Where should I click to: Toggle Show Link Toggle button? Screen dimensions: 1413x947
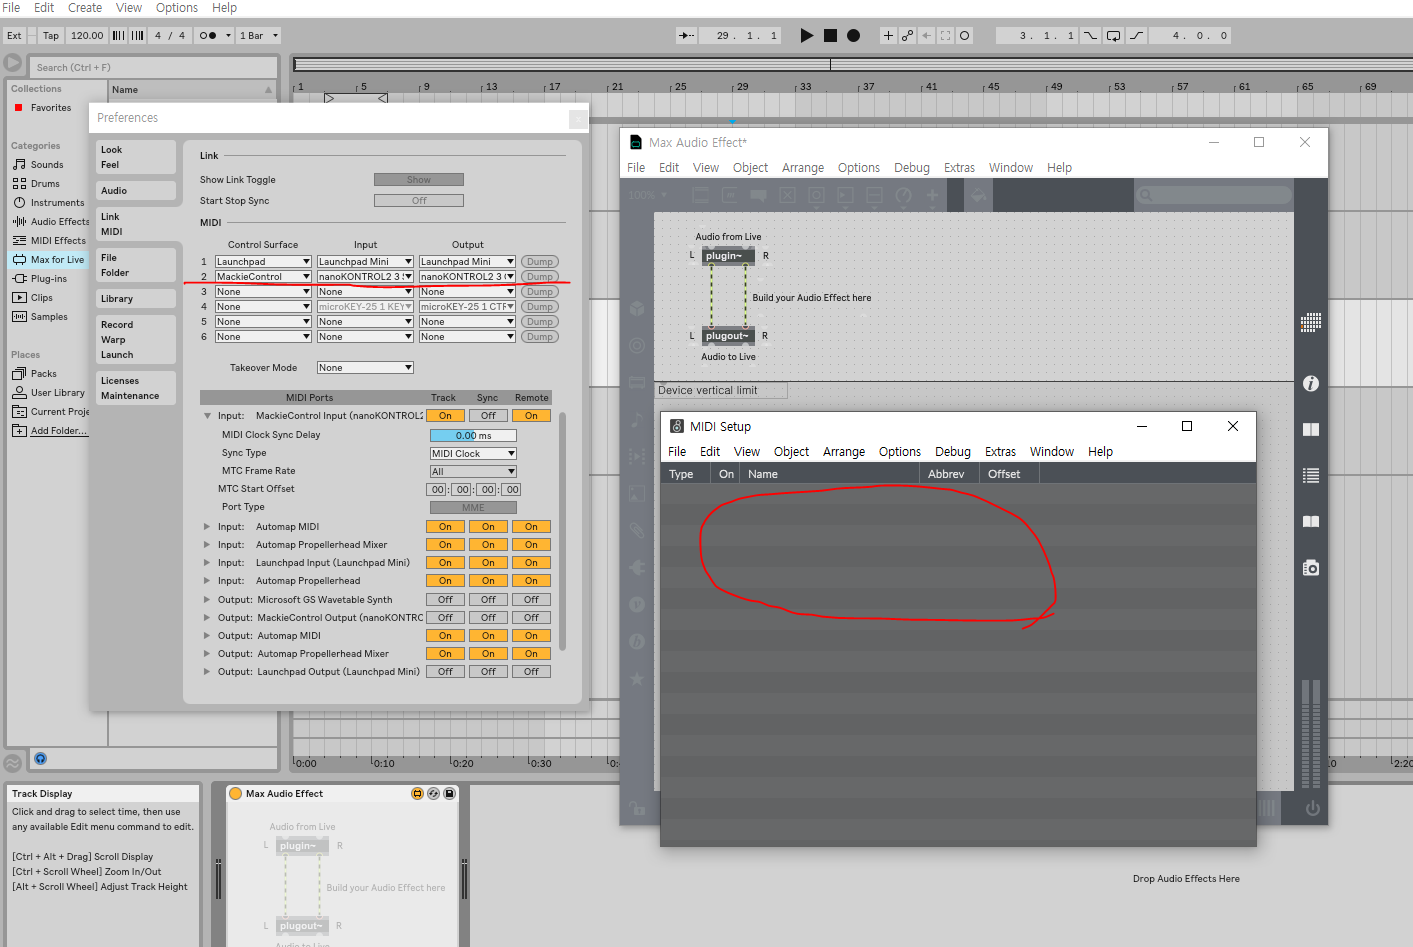[419, 179]
